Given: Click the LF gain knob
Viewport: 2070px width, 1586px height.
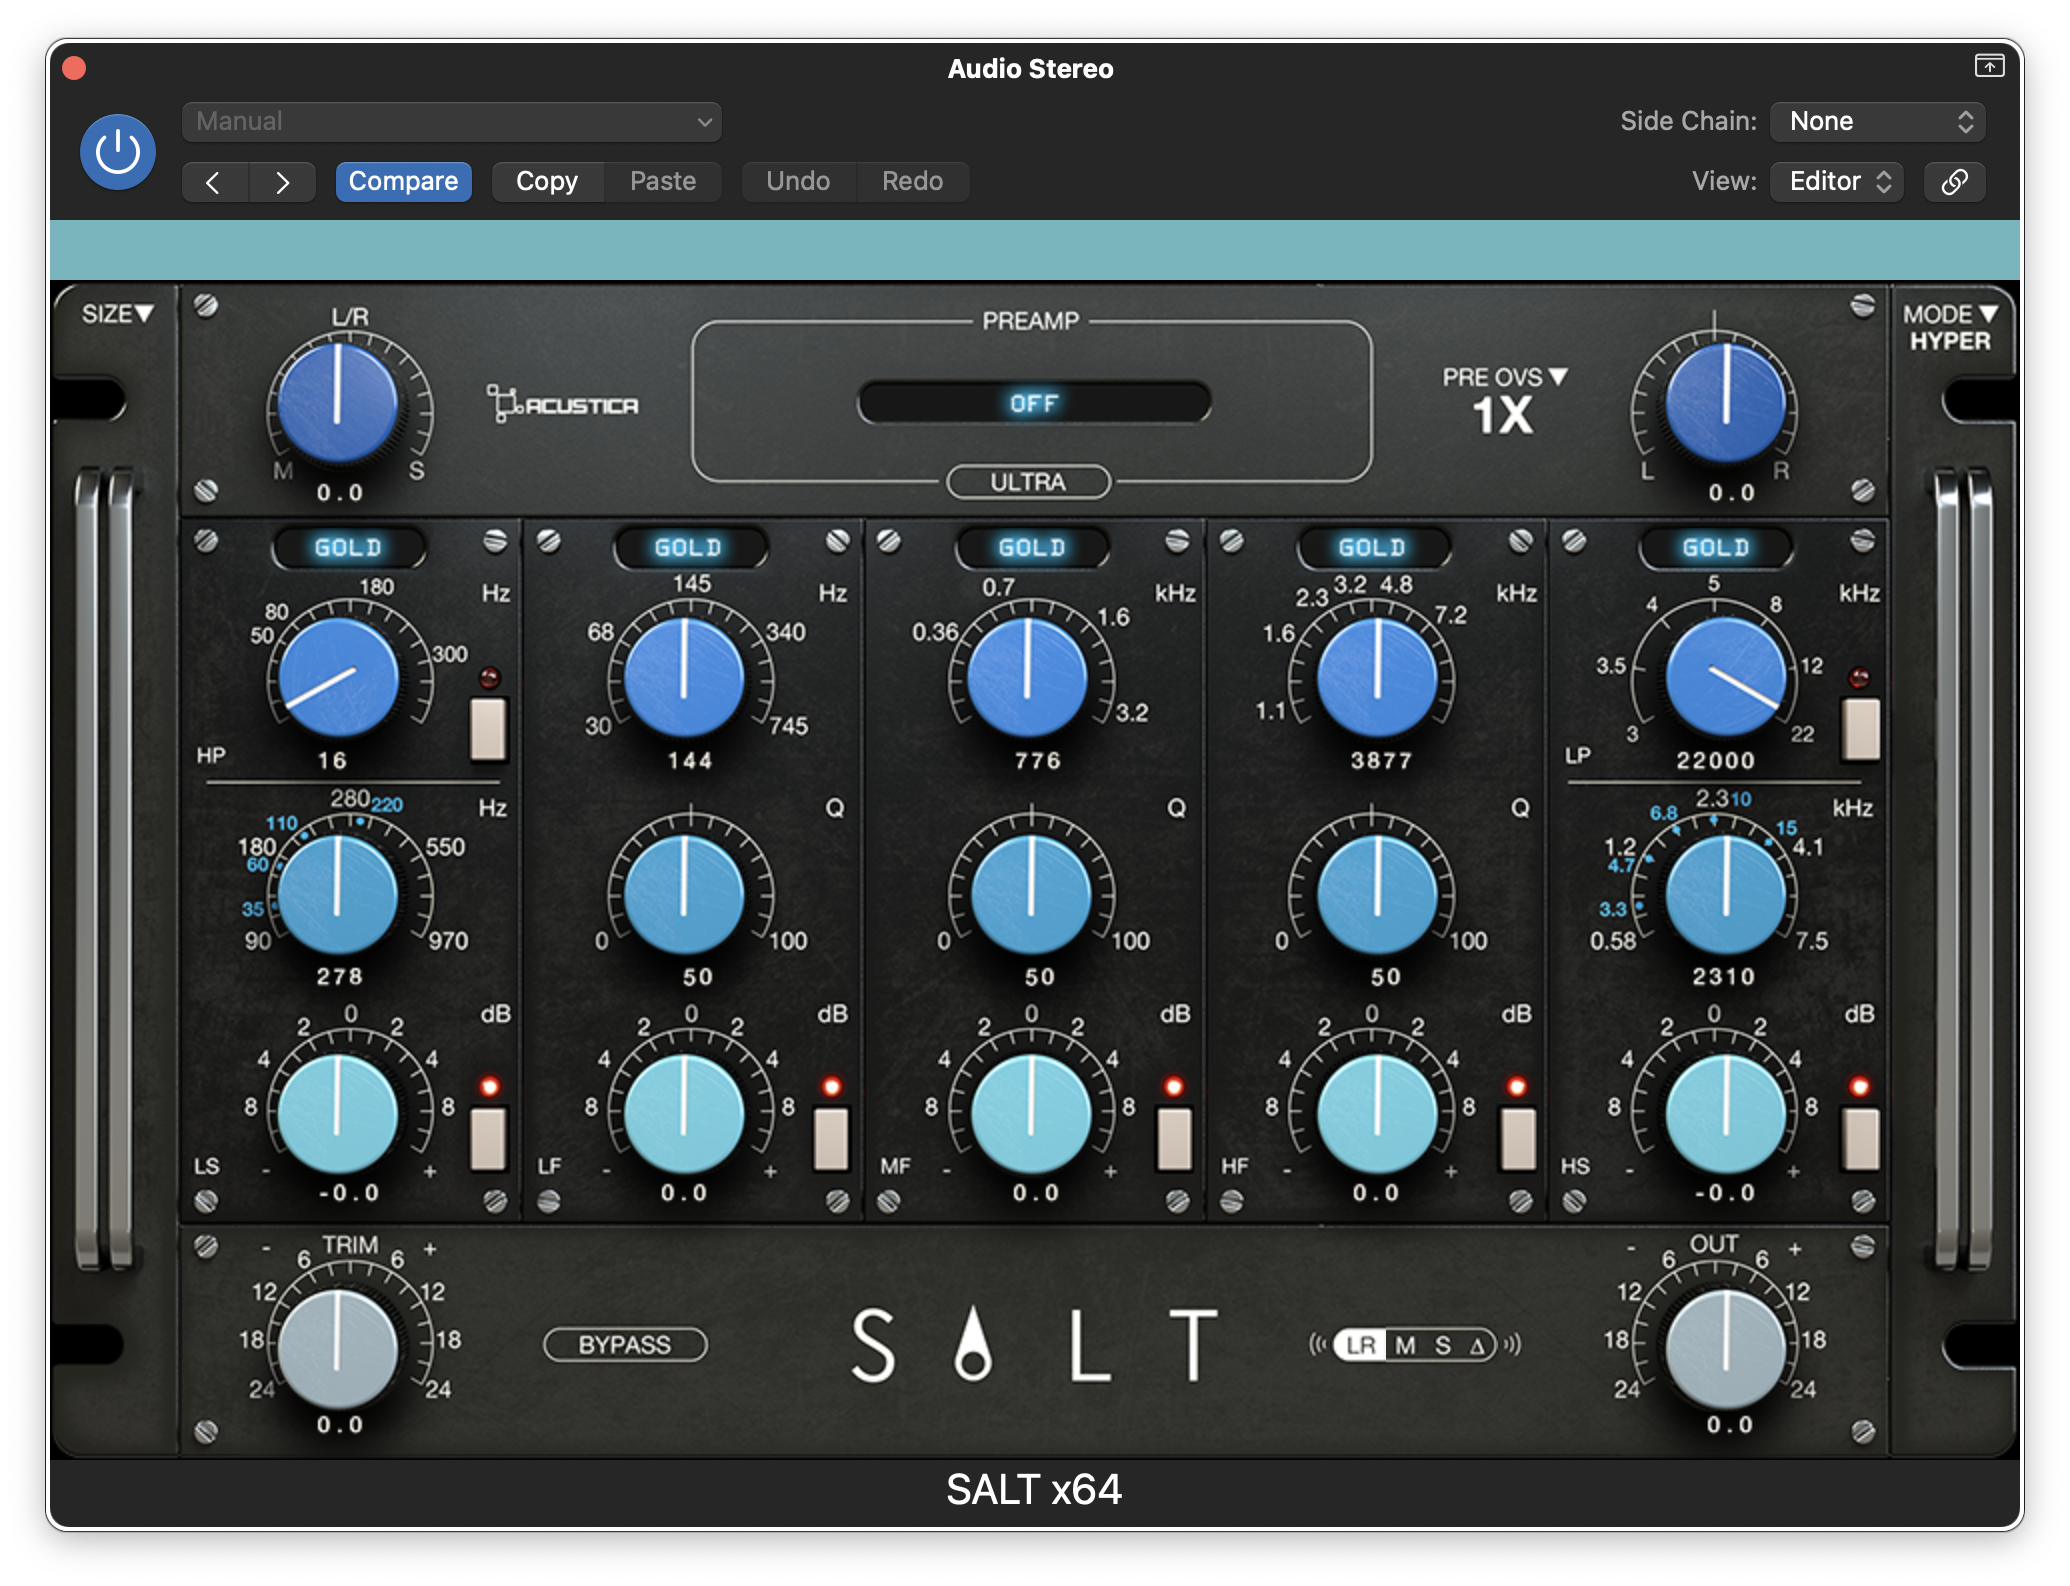Looking at the screenshot, I should tap(684, 1113).
